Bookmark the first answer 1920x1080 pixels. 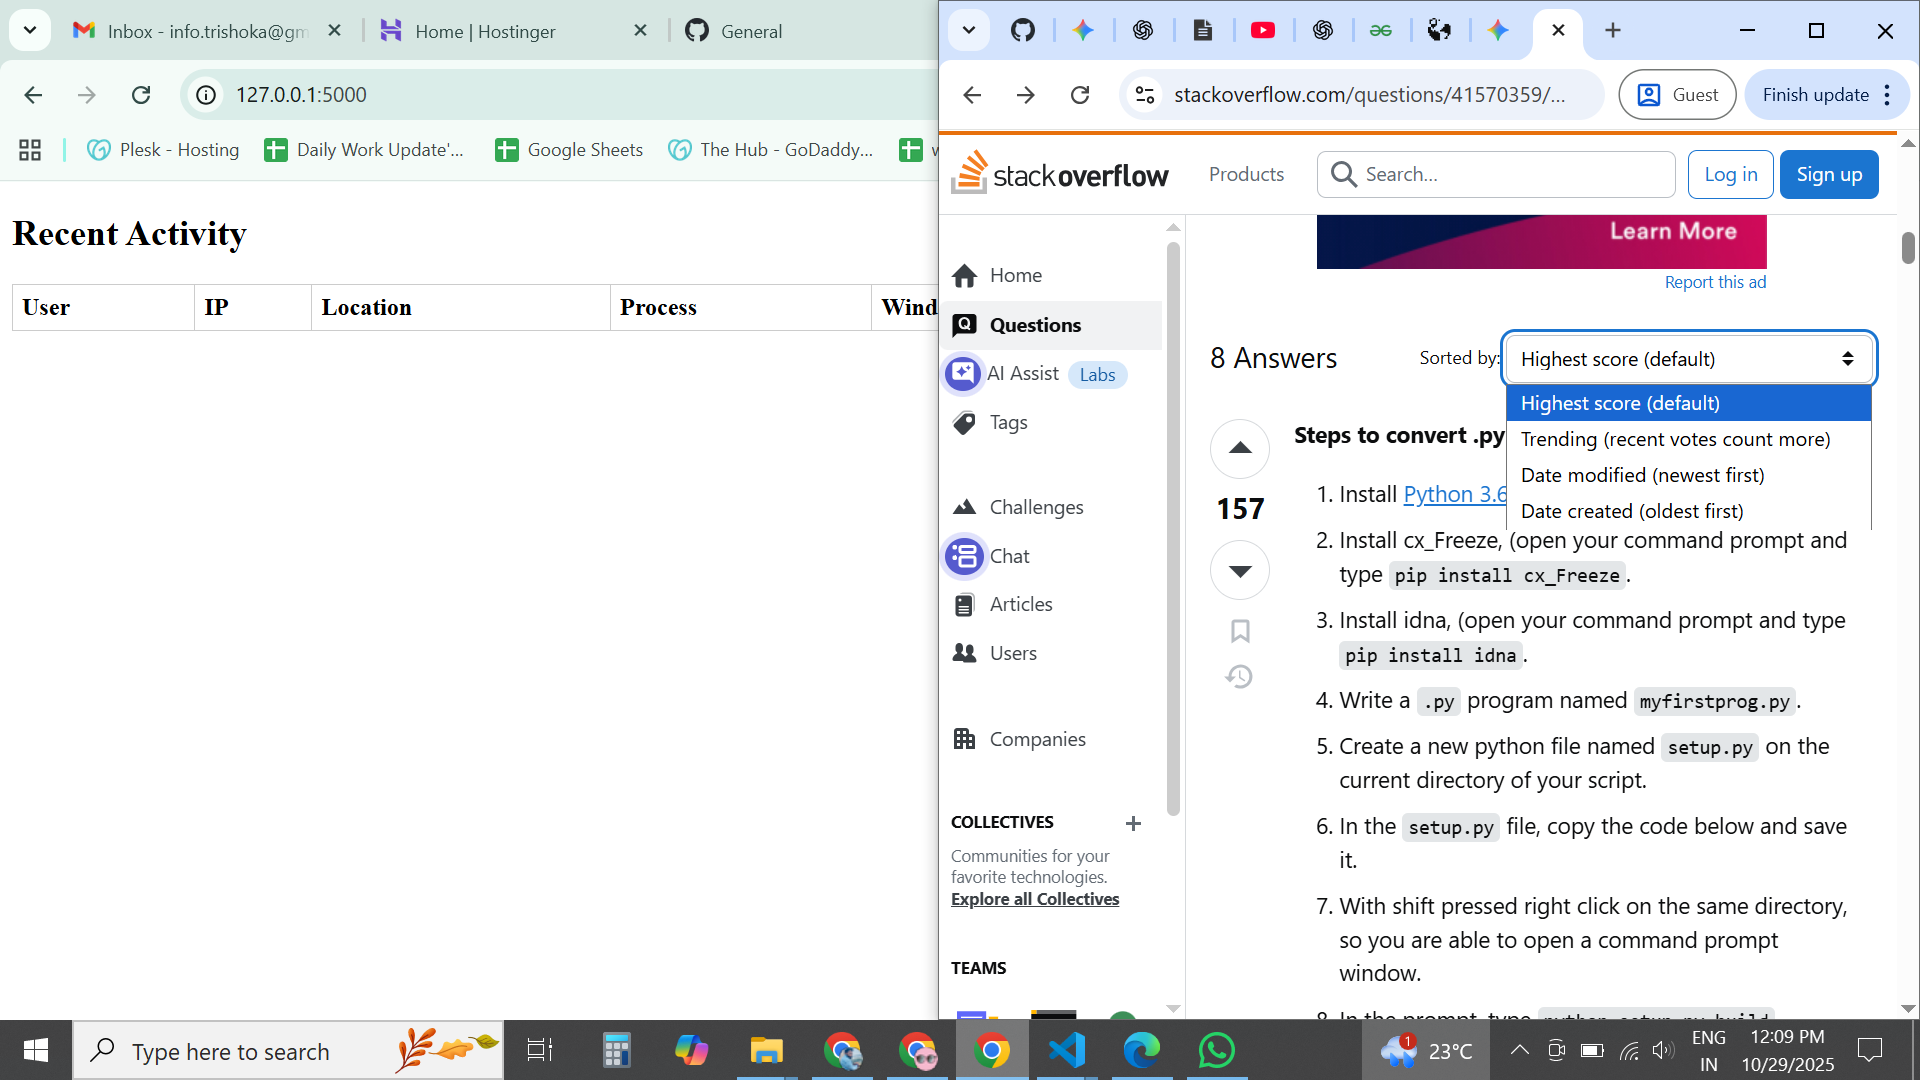[x=1240, y=631]
